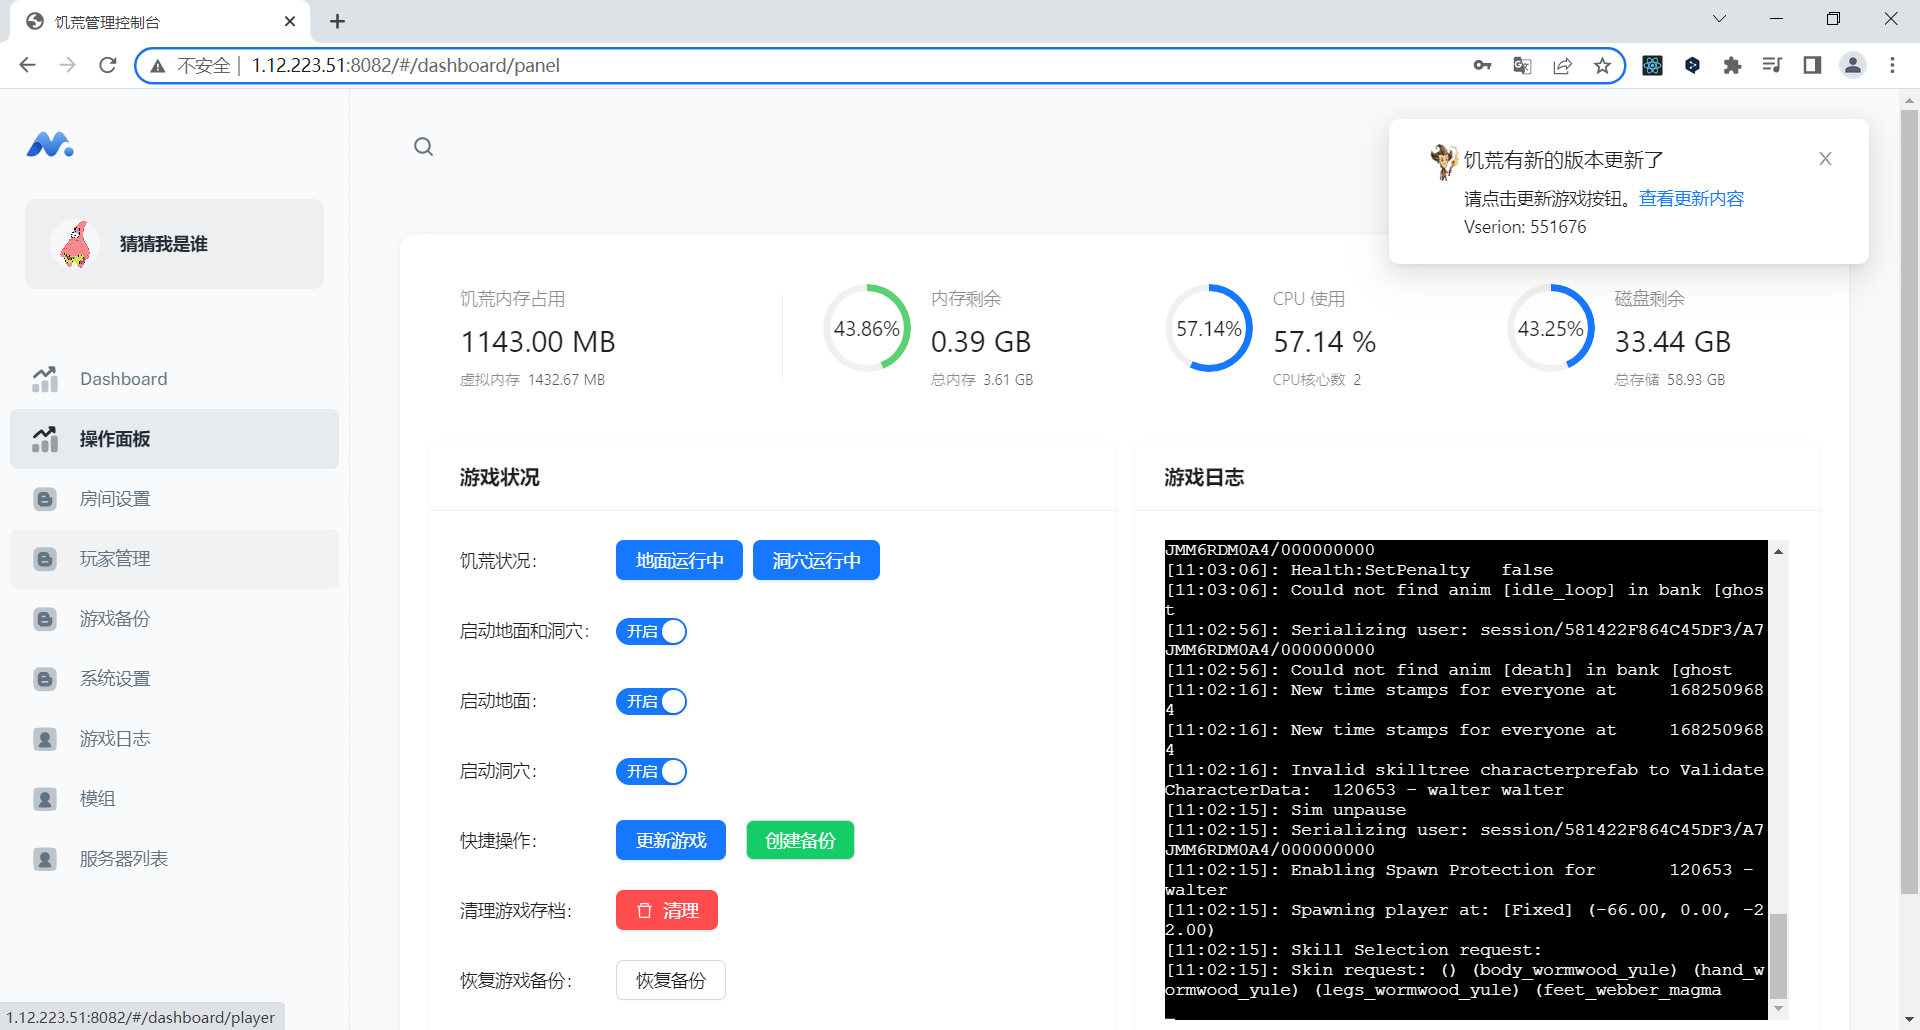Click the Dashboard chart icon
The width and height of the screenshot is (1920, 1030).
tap(45, 379)
